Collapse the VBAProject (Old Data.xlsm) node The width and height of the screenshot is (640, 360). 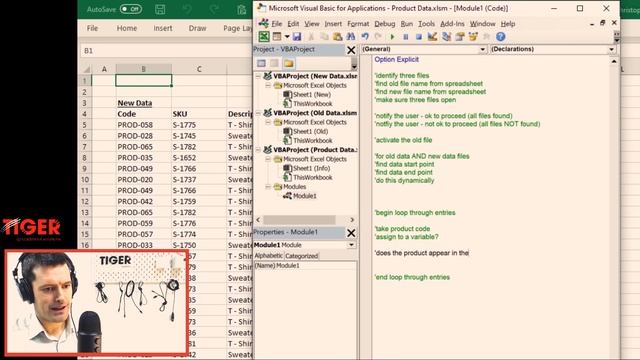click(258, 113)
